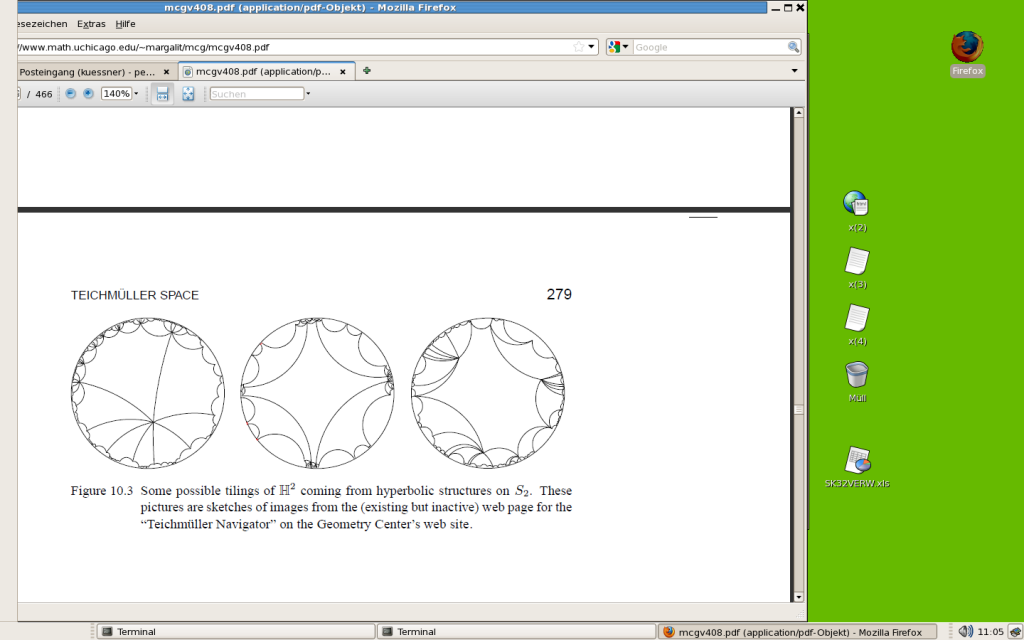Click the PDF zoom out button
This screenshot has width=1024, height=640.
pos(71,93)
